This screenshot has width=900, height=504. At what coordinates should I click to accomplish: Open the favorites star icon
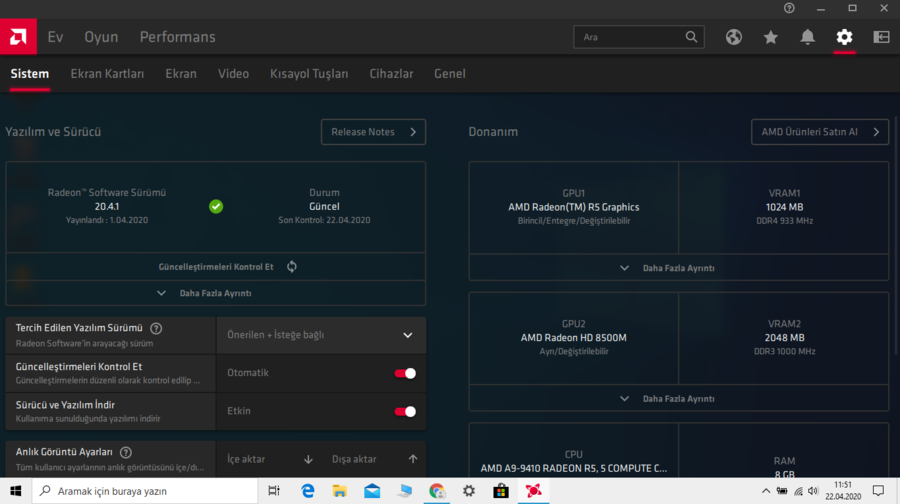tap(770, 37)
